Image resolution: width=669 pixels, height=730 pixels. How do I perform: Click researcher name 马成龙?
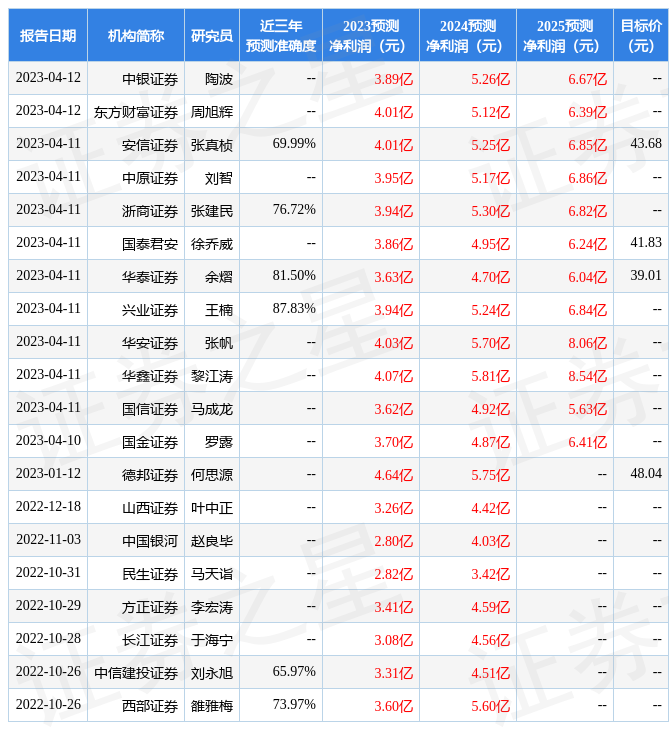212,409
